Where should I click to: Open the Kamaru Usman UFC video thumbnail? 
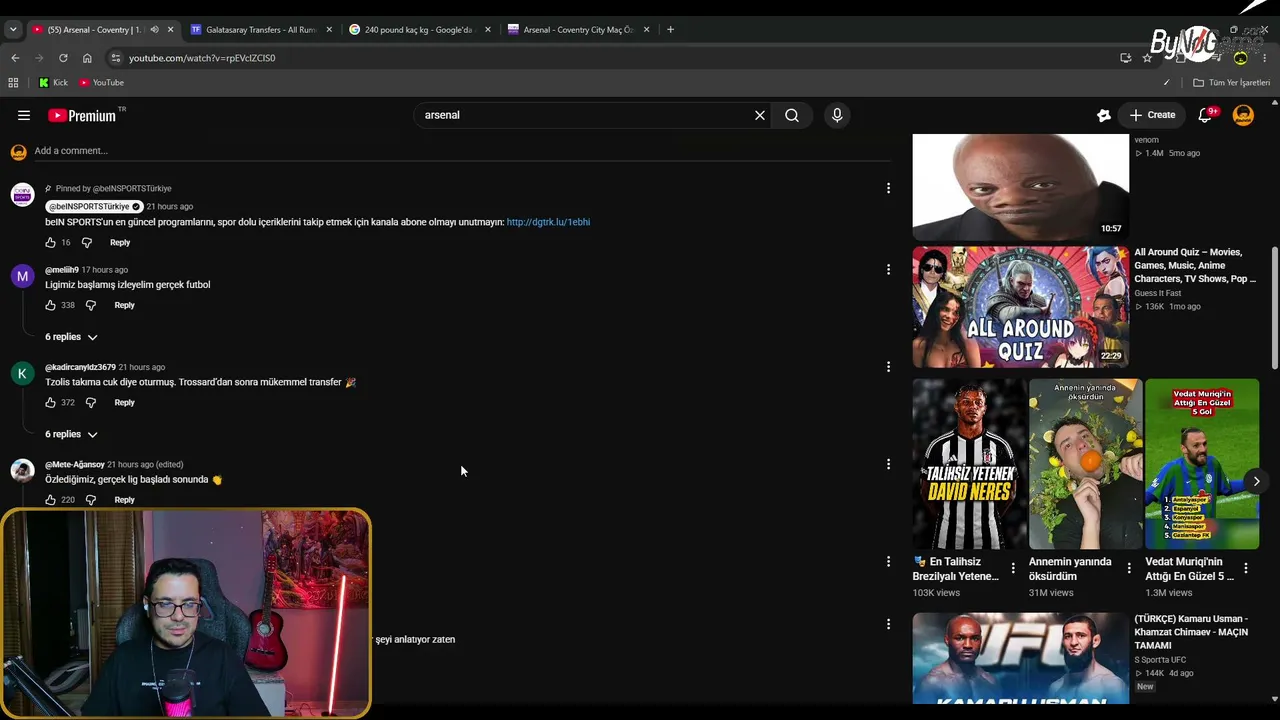pos(1020,658)
